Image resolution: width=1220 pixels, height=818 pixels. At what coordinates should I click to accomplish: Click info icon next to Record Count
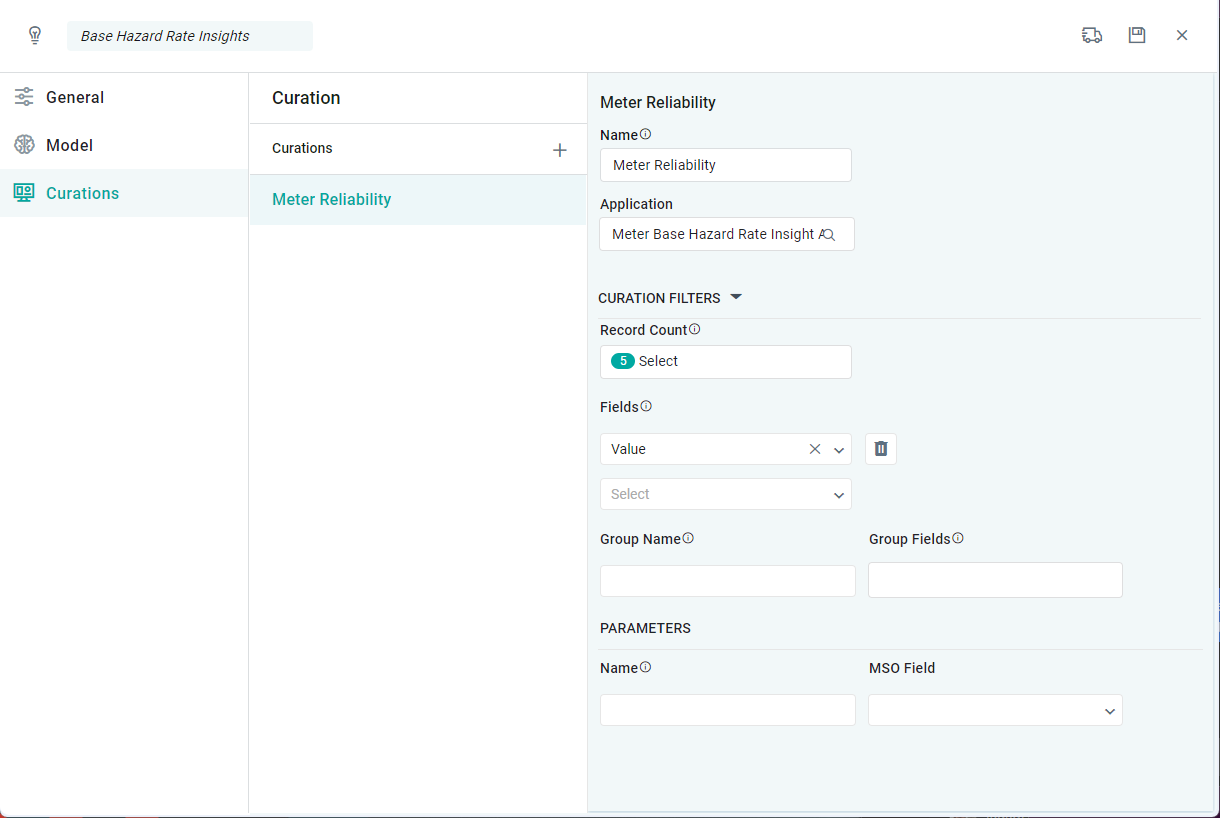pos(695,329)
